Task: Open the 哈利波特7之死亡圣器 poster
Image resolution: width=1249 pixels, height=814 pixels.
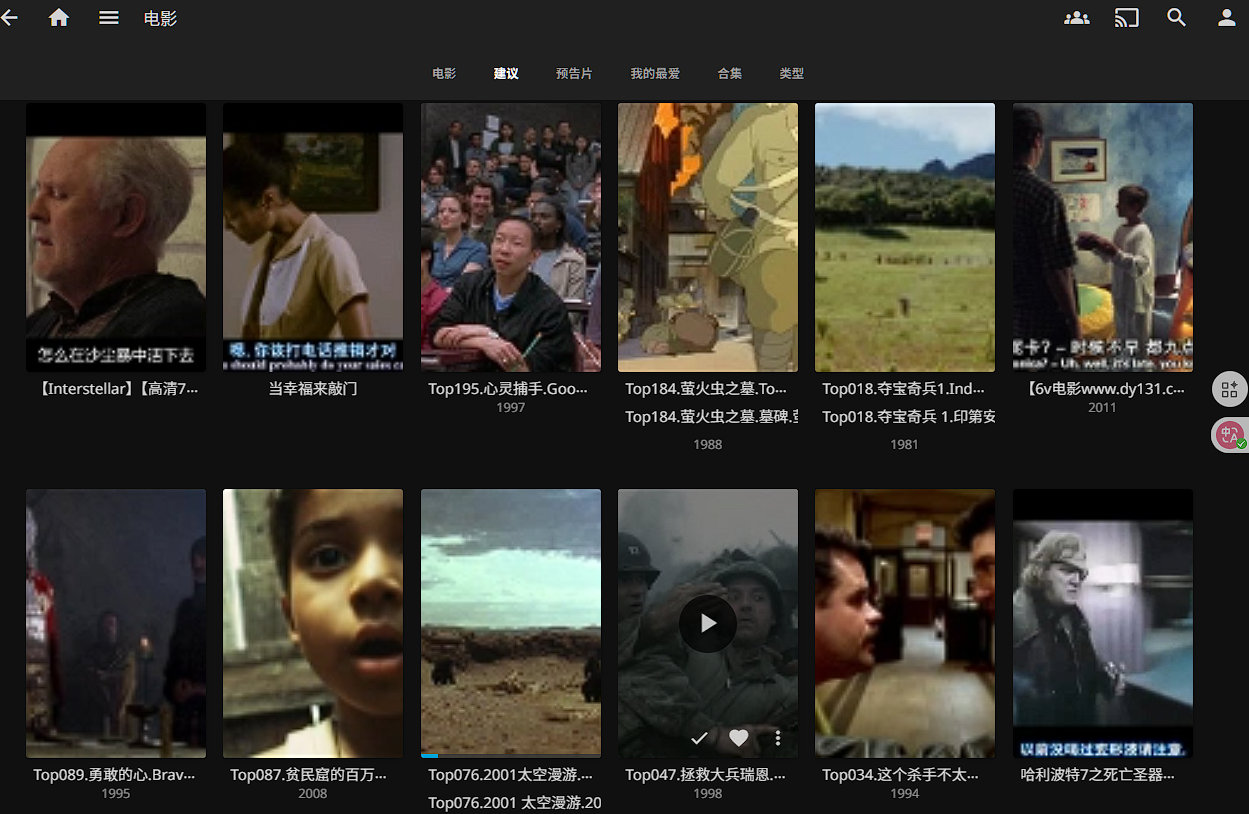Action: 1103,623
